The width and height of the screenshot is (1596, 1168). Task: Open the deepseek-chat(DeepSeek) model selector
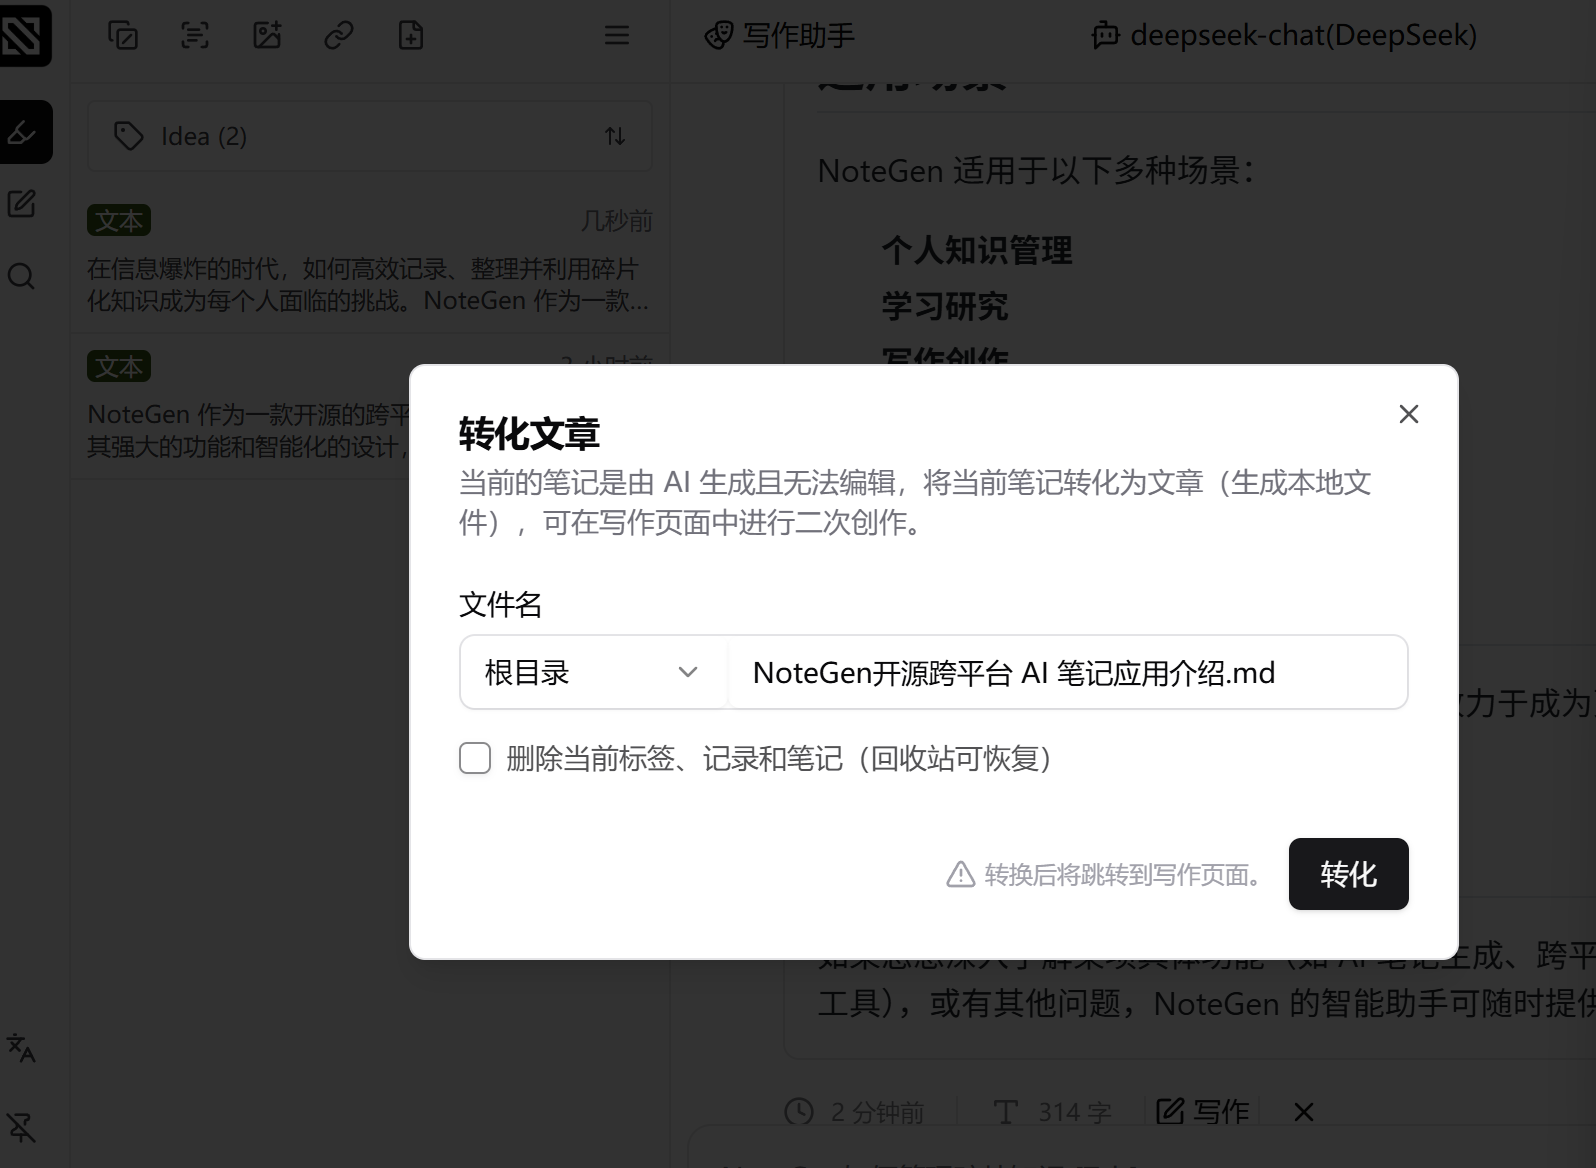click(x=1284, y=36)
